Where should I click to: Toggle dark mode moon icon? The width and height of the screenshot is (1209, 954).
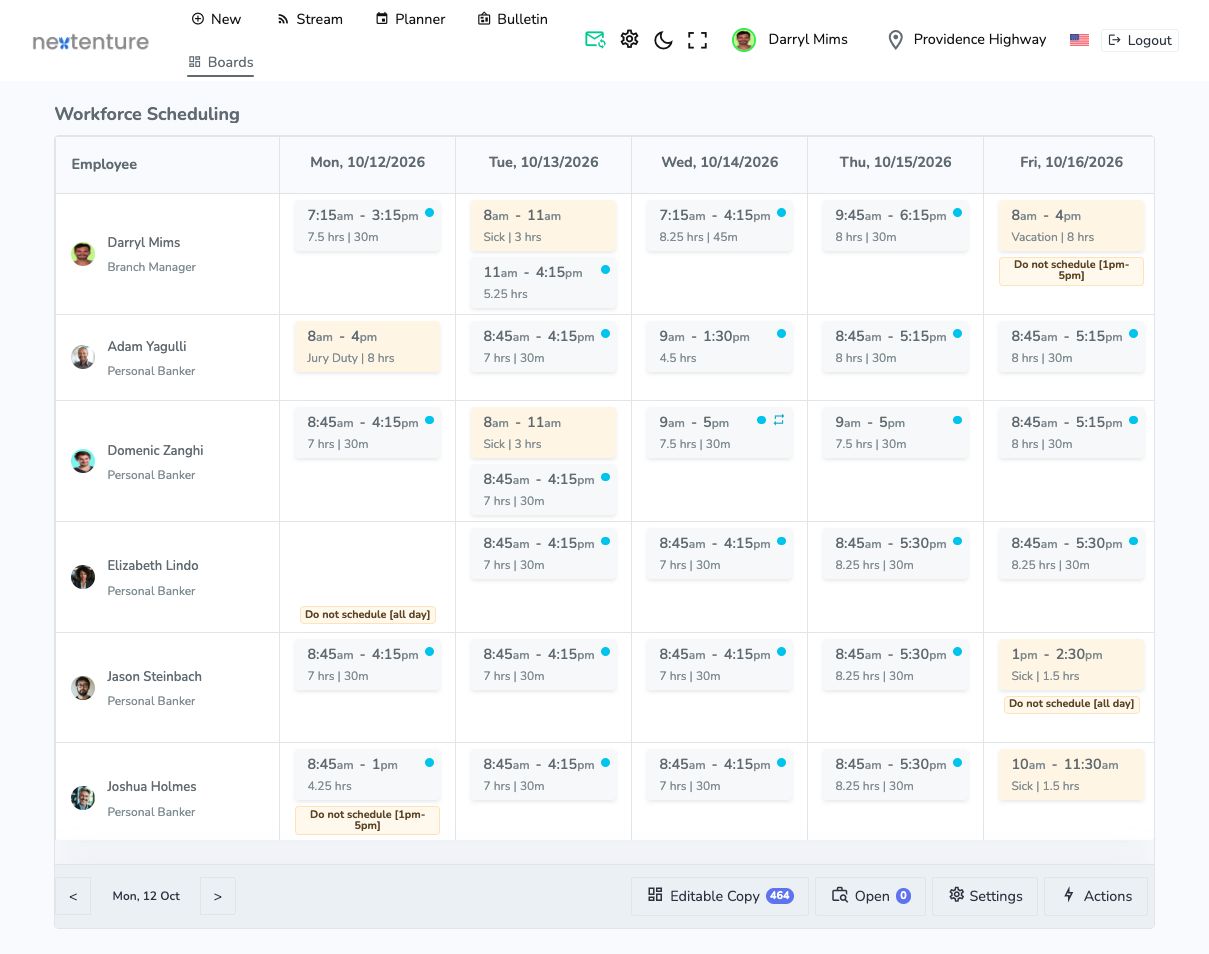tap(663, 40)
